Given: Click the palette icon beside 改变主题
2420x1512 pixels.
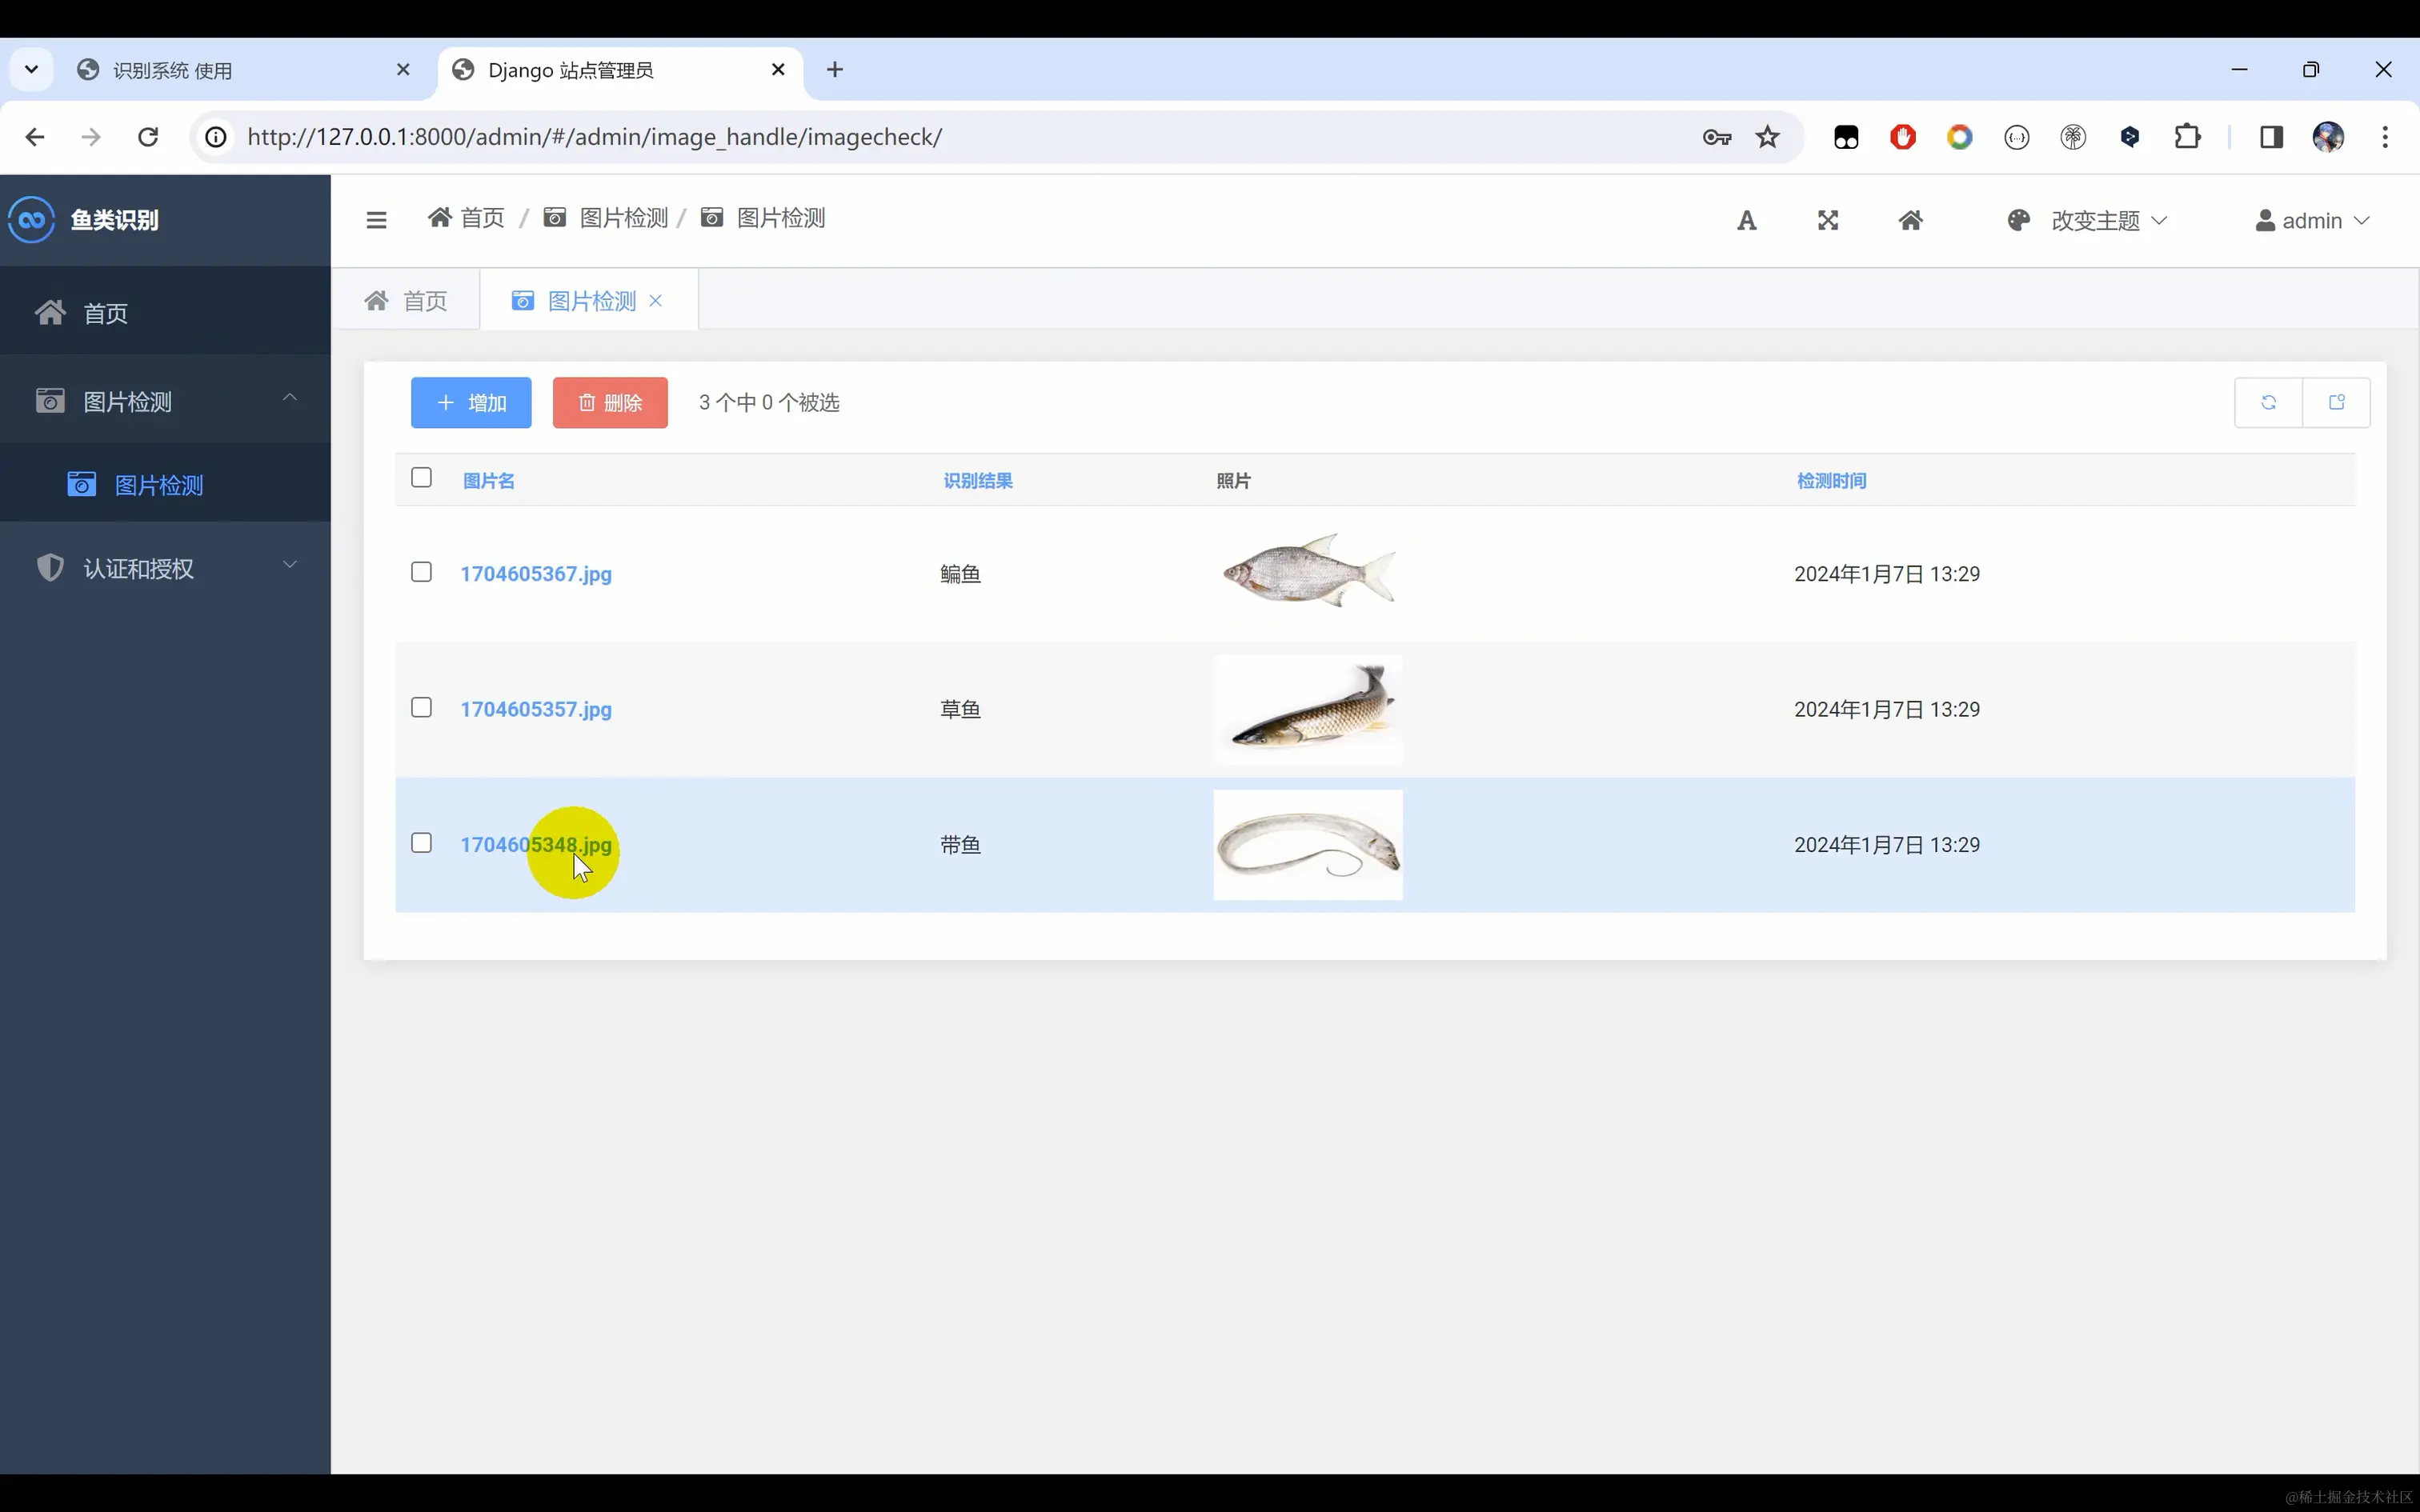Looking at the screenshot, I should click(x=2019, y=220).
